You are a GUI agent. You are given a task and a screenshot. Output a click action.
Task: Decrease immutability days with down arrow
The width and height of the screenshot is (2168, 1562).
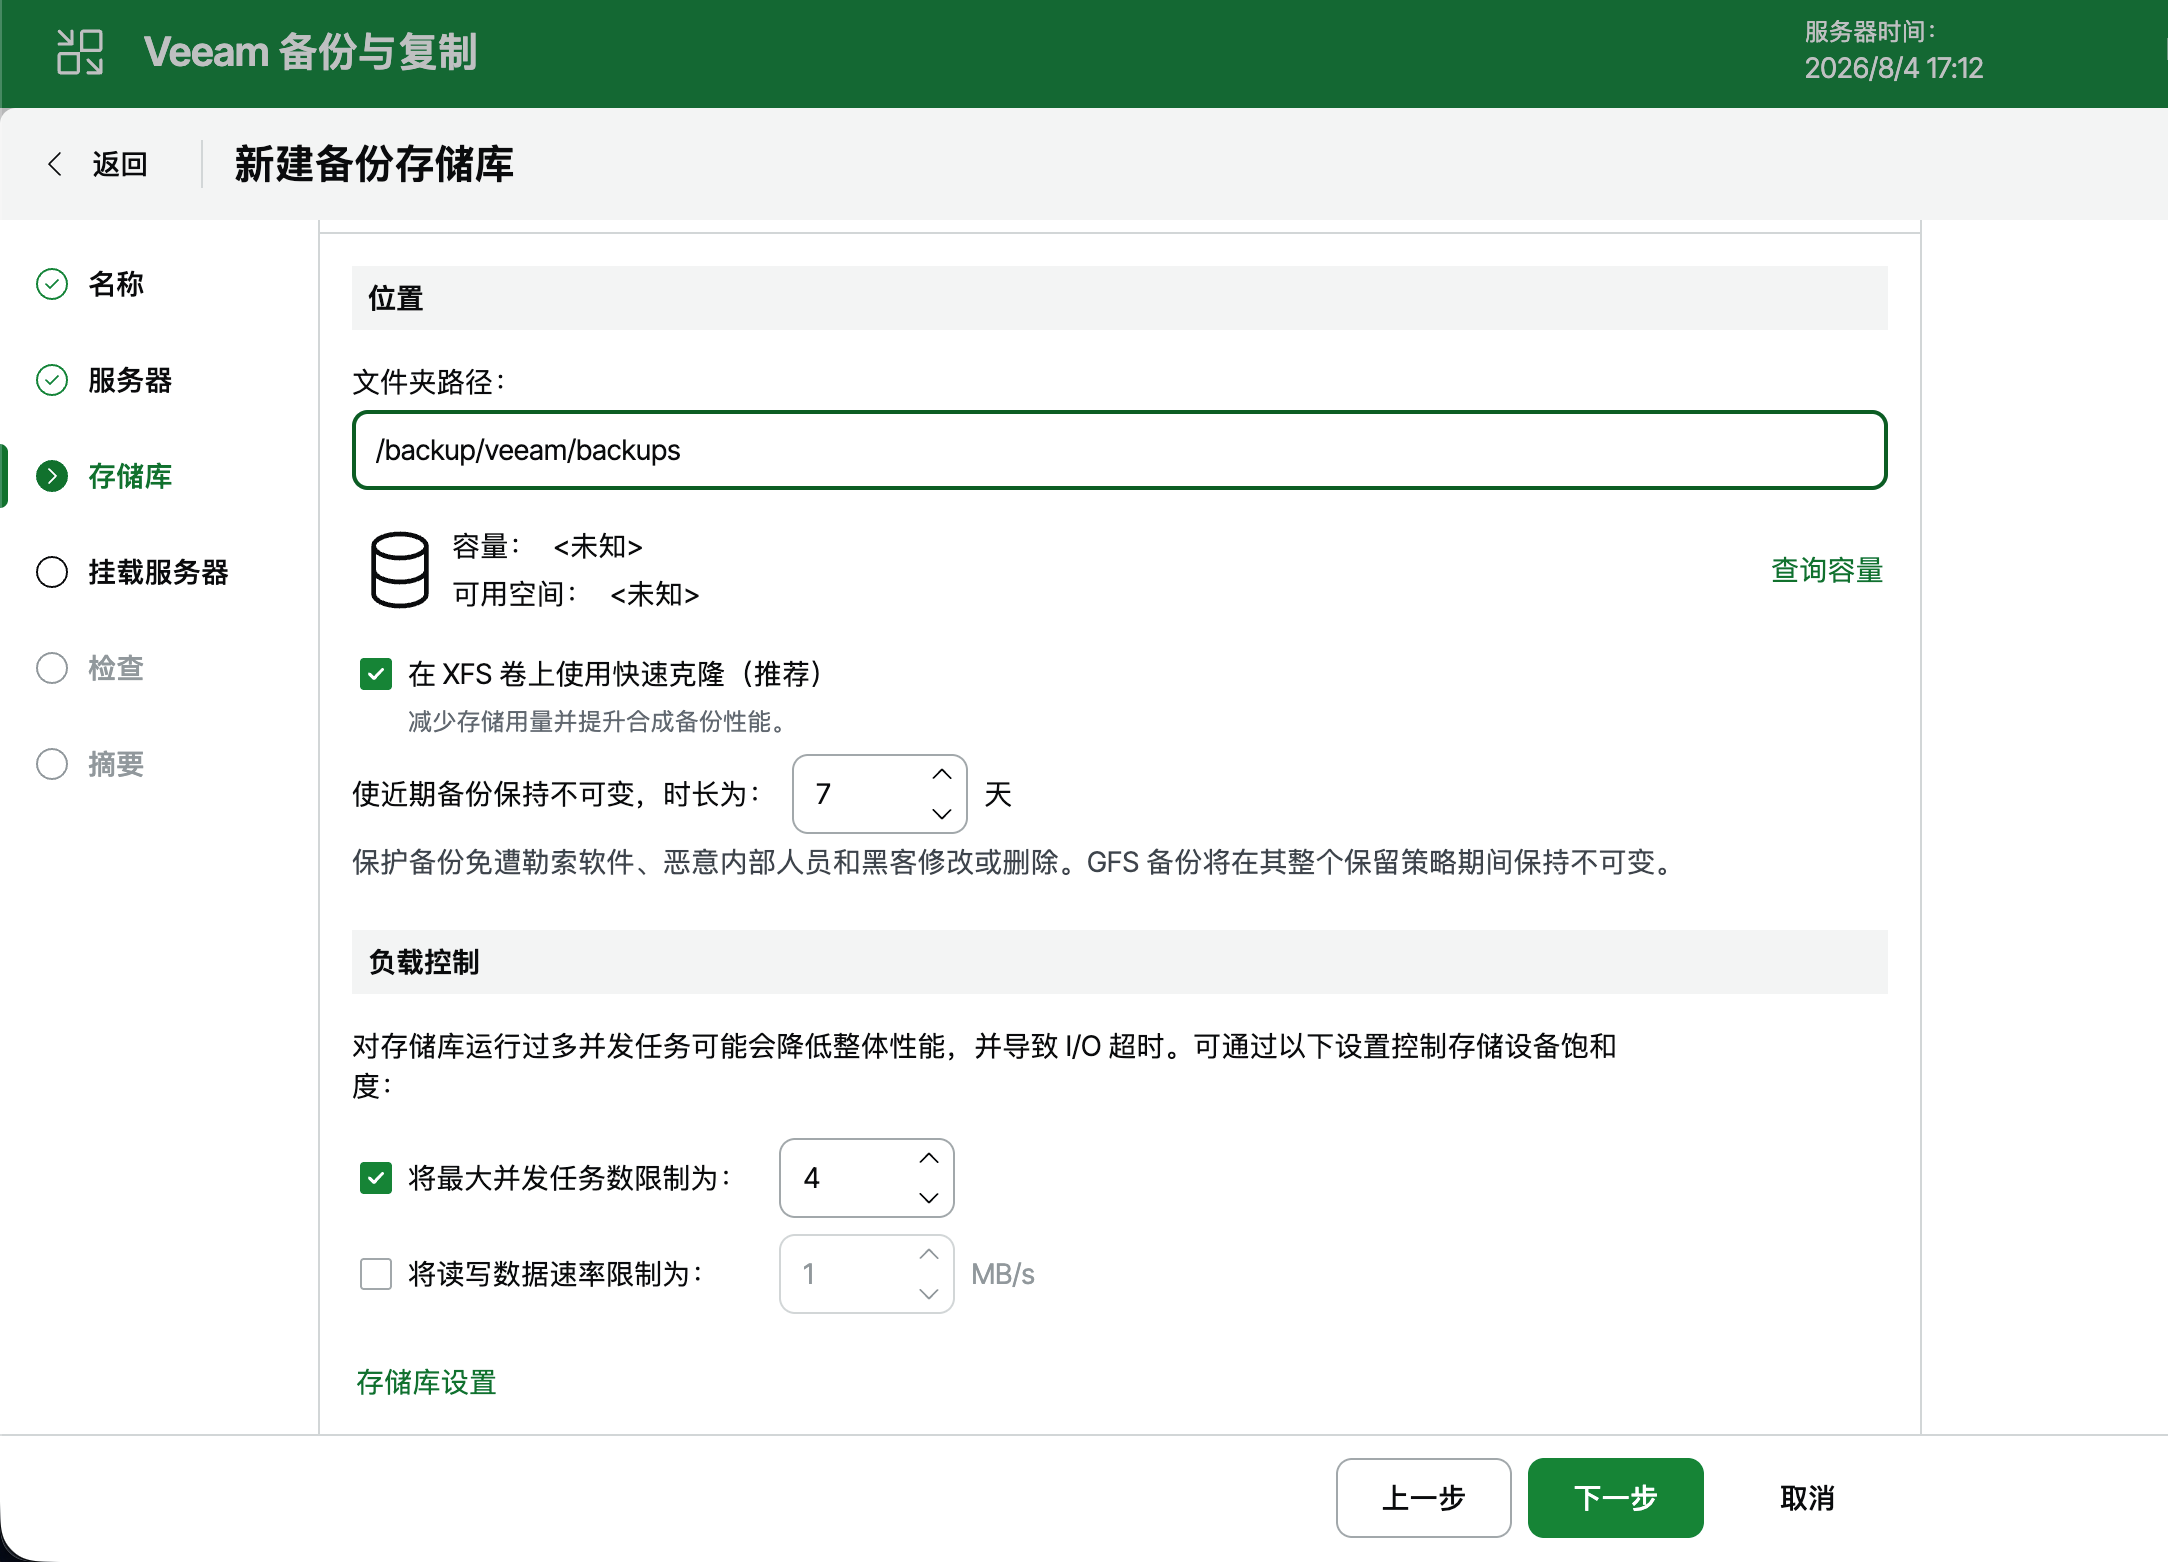click(x=941, y=813)
